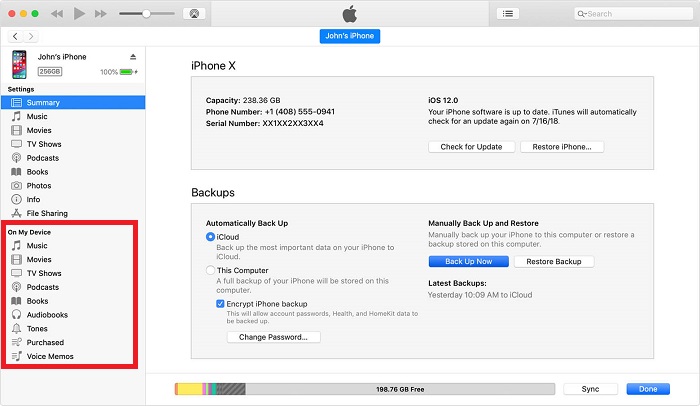Toggle Encrypt iPhone backup checkbox
Screen dimensions: 700x406
220,304
